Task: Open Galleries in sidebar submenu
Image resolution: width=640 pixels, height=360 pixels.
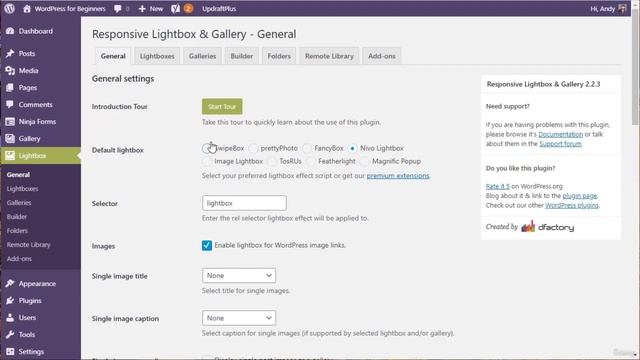Action: pyautogui.click(x=19, y=202)
